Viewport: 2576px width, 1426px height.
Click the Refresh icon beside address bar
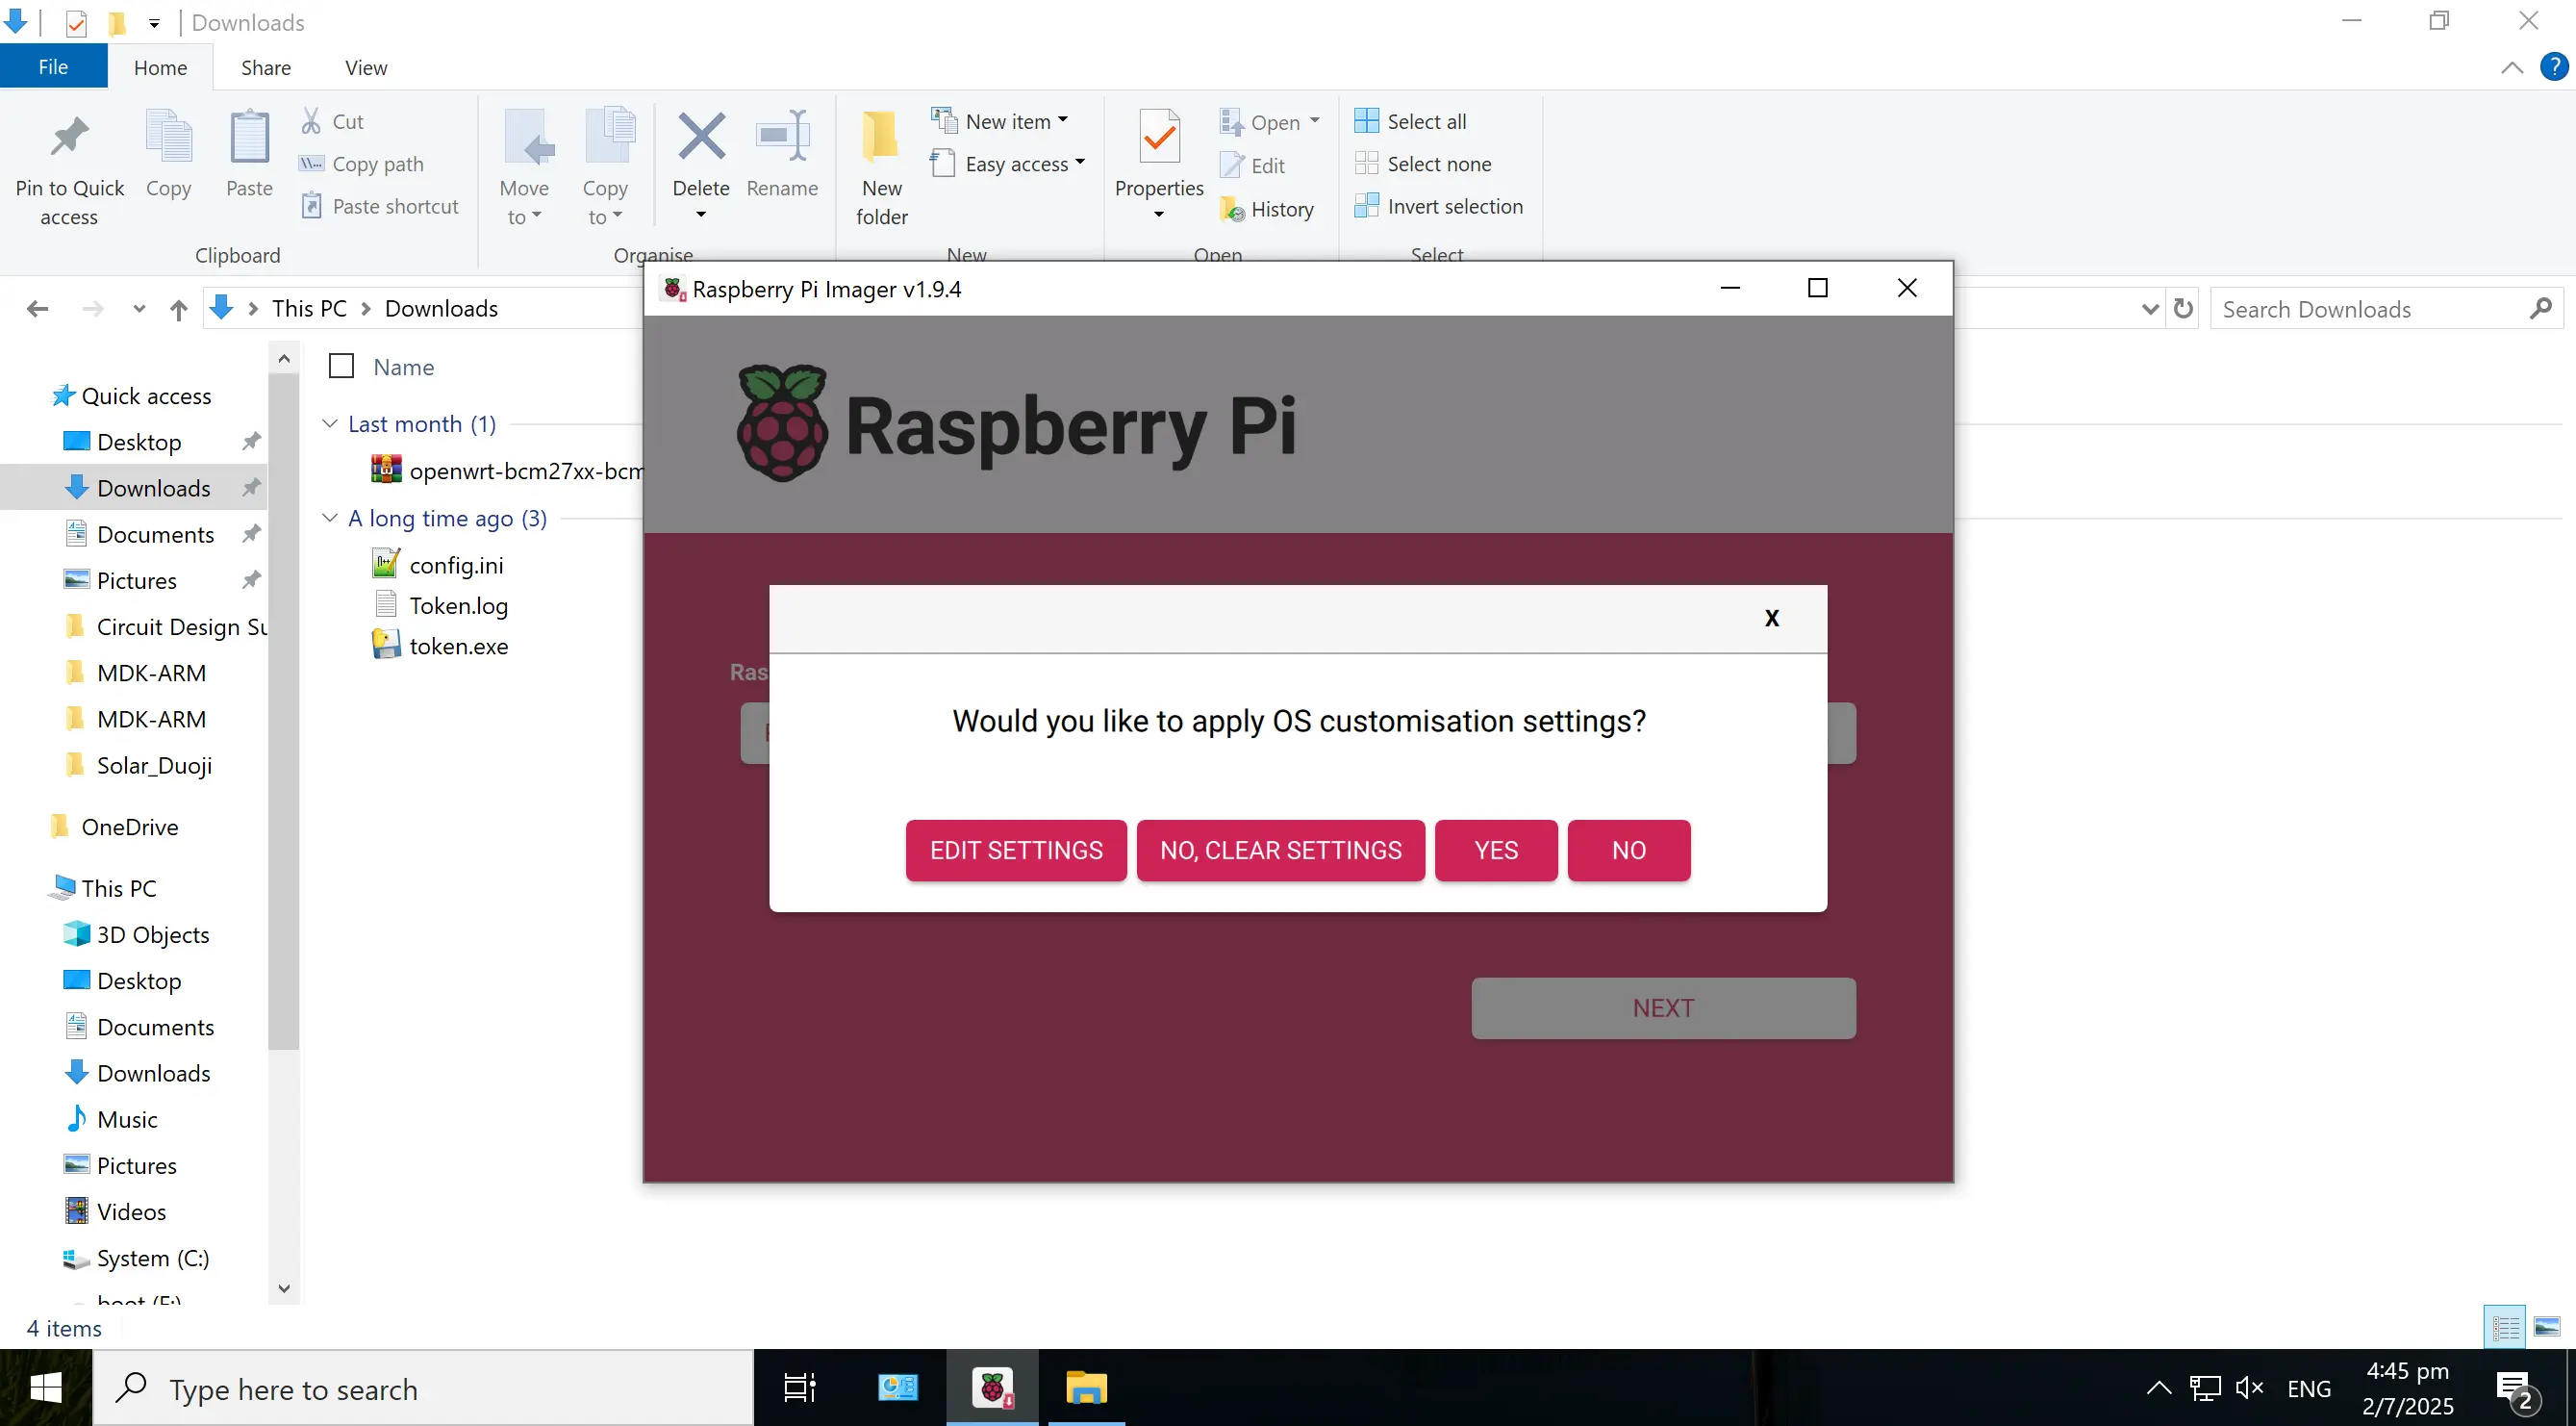click(2184, 308)
